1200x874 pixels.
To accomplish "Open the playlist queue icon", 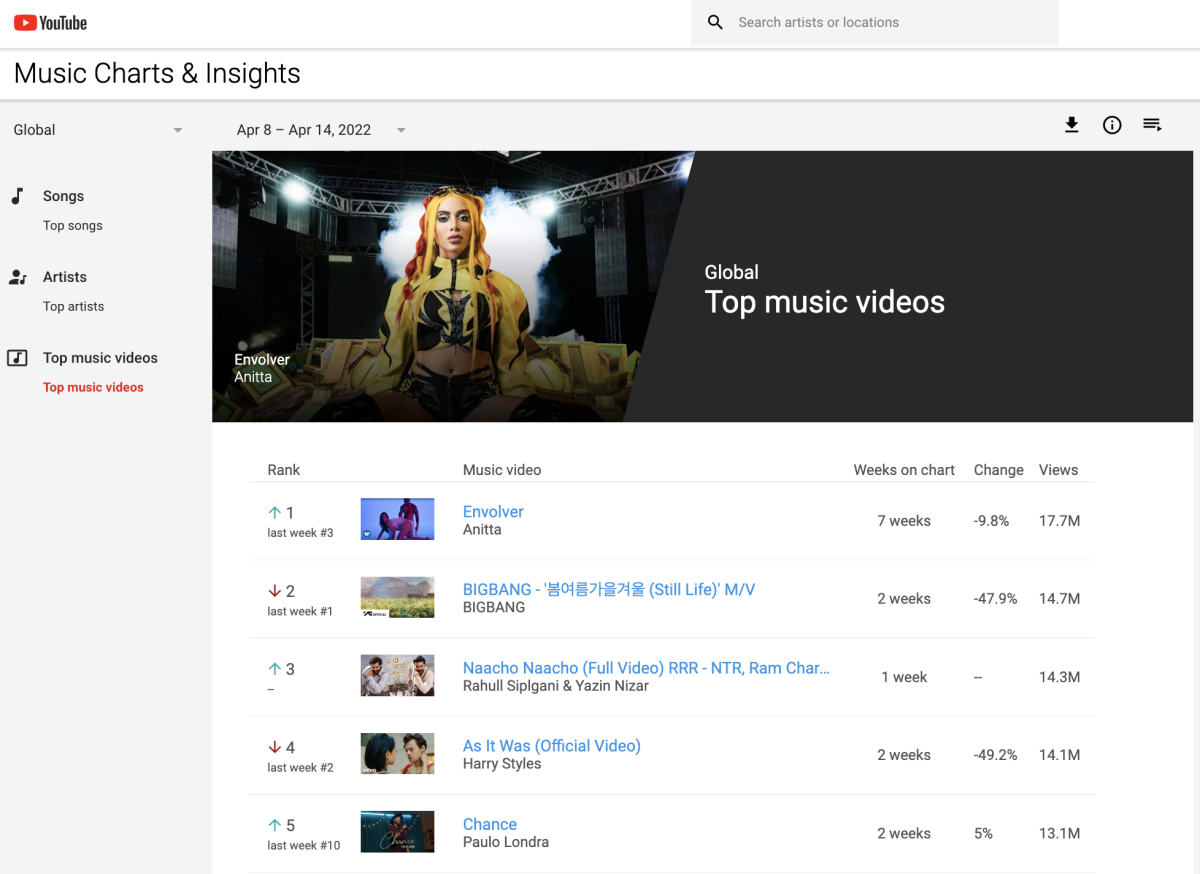I will pos(1152,125).
